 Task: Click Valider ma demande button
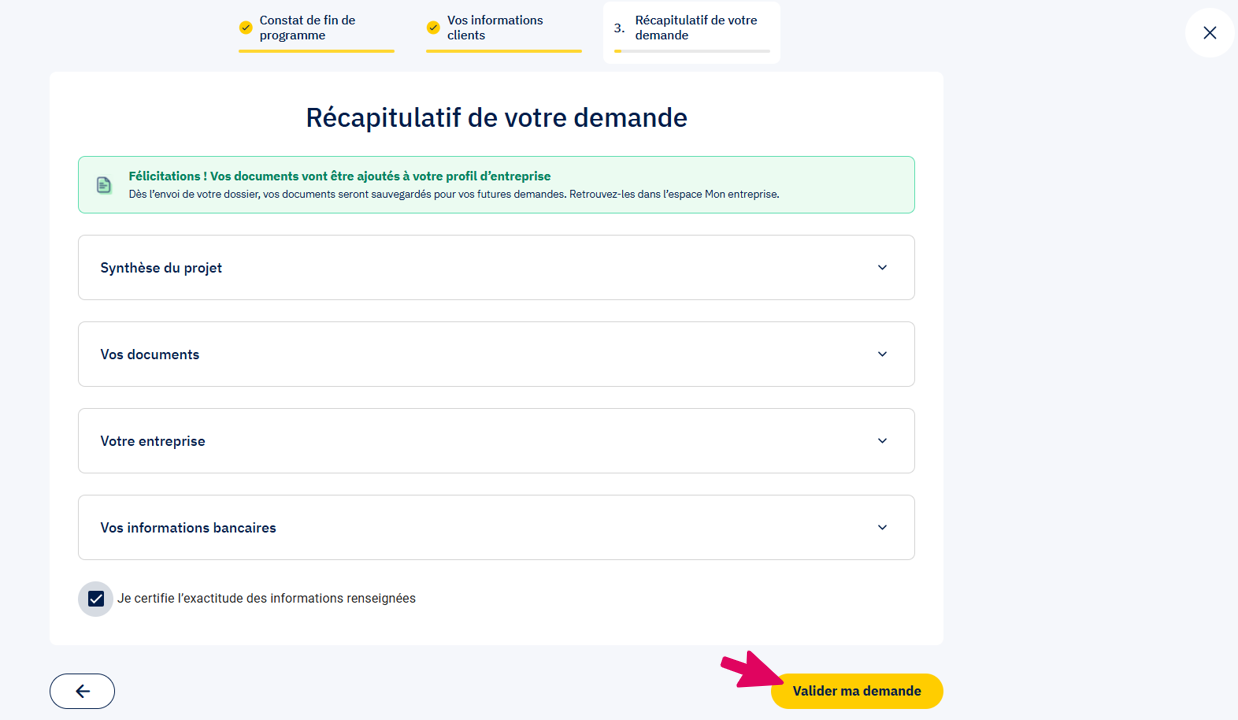(x=856, y=691)
